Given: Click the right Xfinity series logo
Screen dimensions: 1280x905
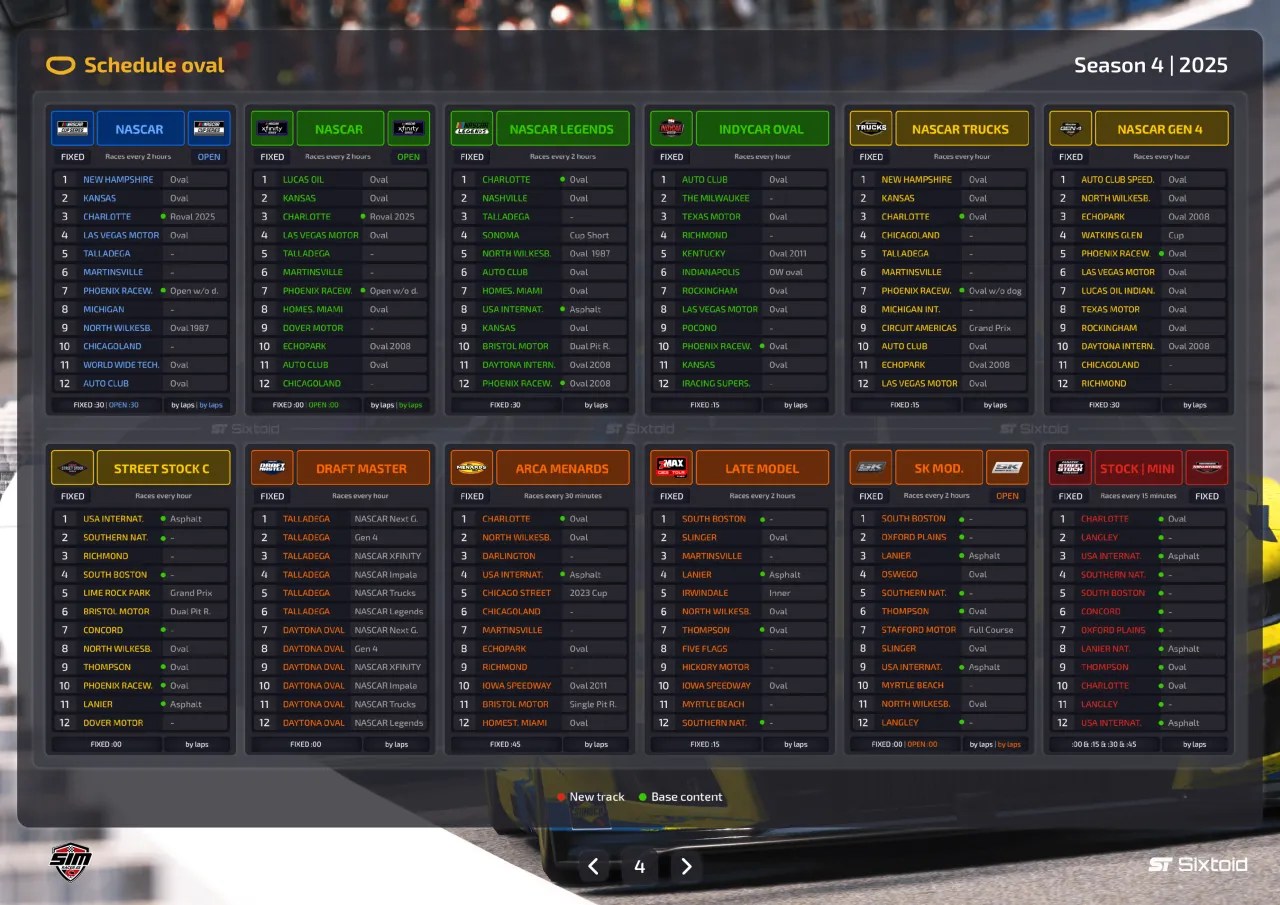Looking at the screenshot, I should (408, 129).
